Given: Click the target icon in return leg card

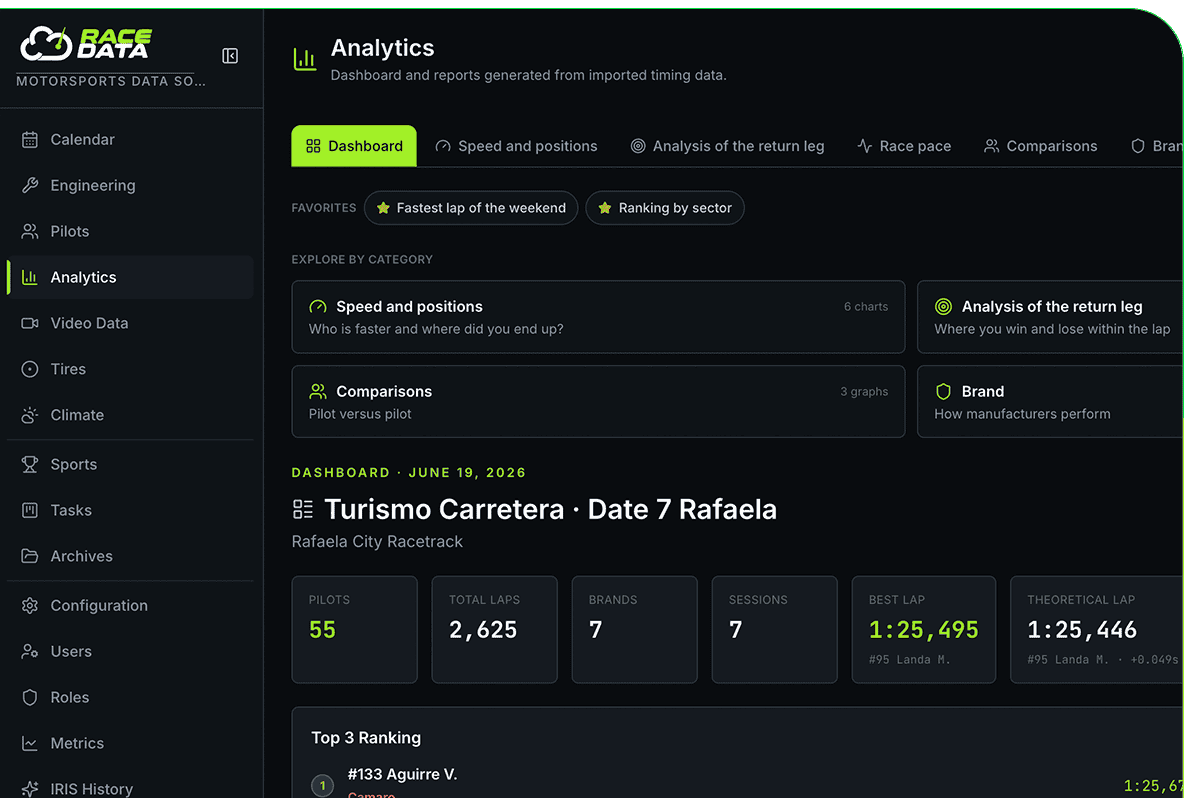Looking at the screenshot, I should [x=943, y=307].
